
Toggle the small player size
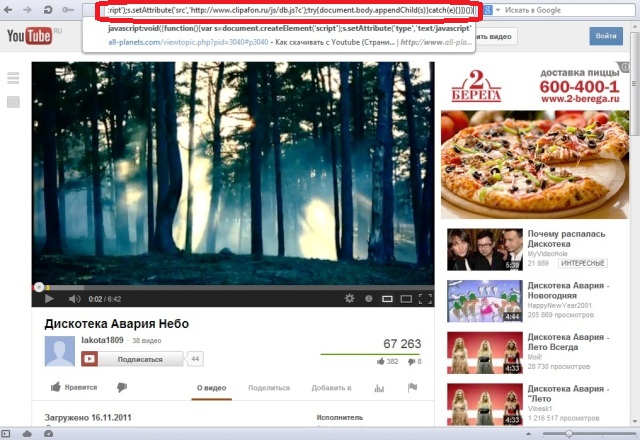coord(387,299)
